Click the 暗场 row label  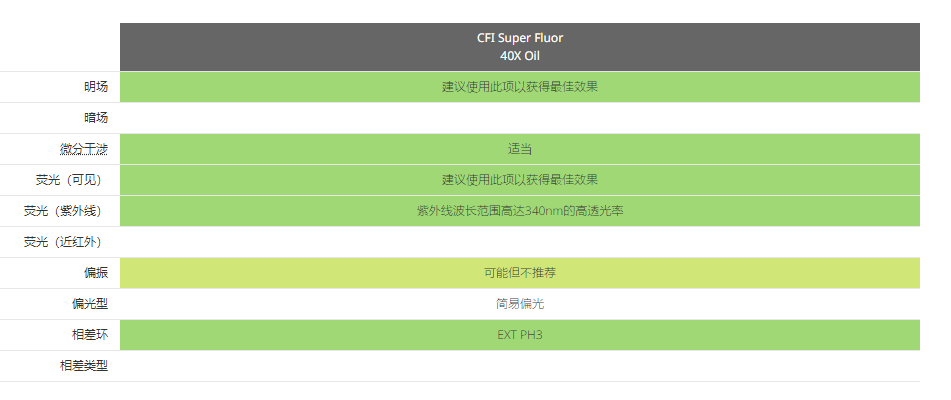coord(96,118)
